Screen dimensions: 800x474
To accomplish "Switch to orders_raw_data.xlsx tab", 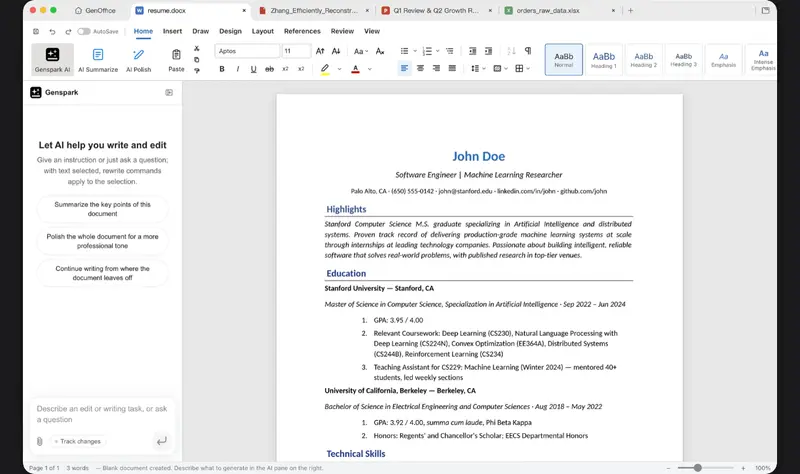I will 559,10.
